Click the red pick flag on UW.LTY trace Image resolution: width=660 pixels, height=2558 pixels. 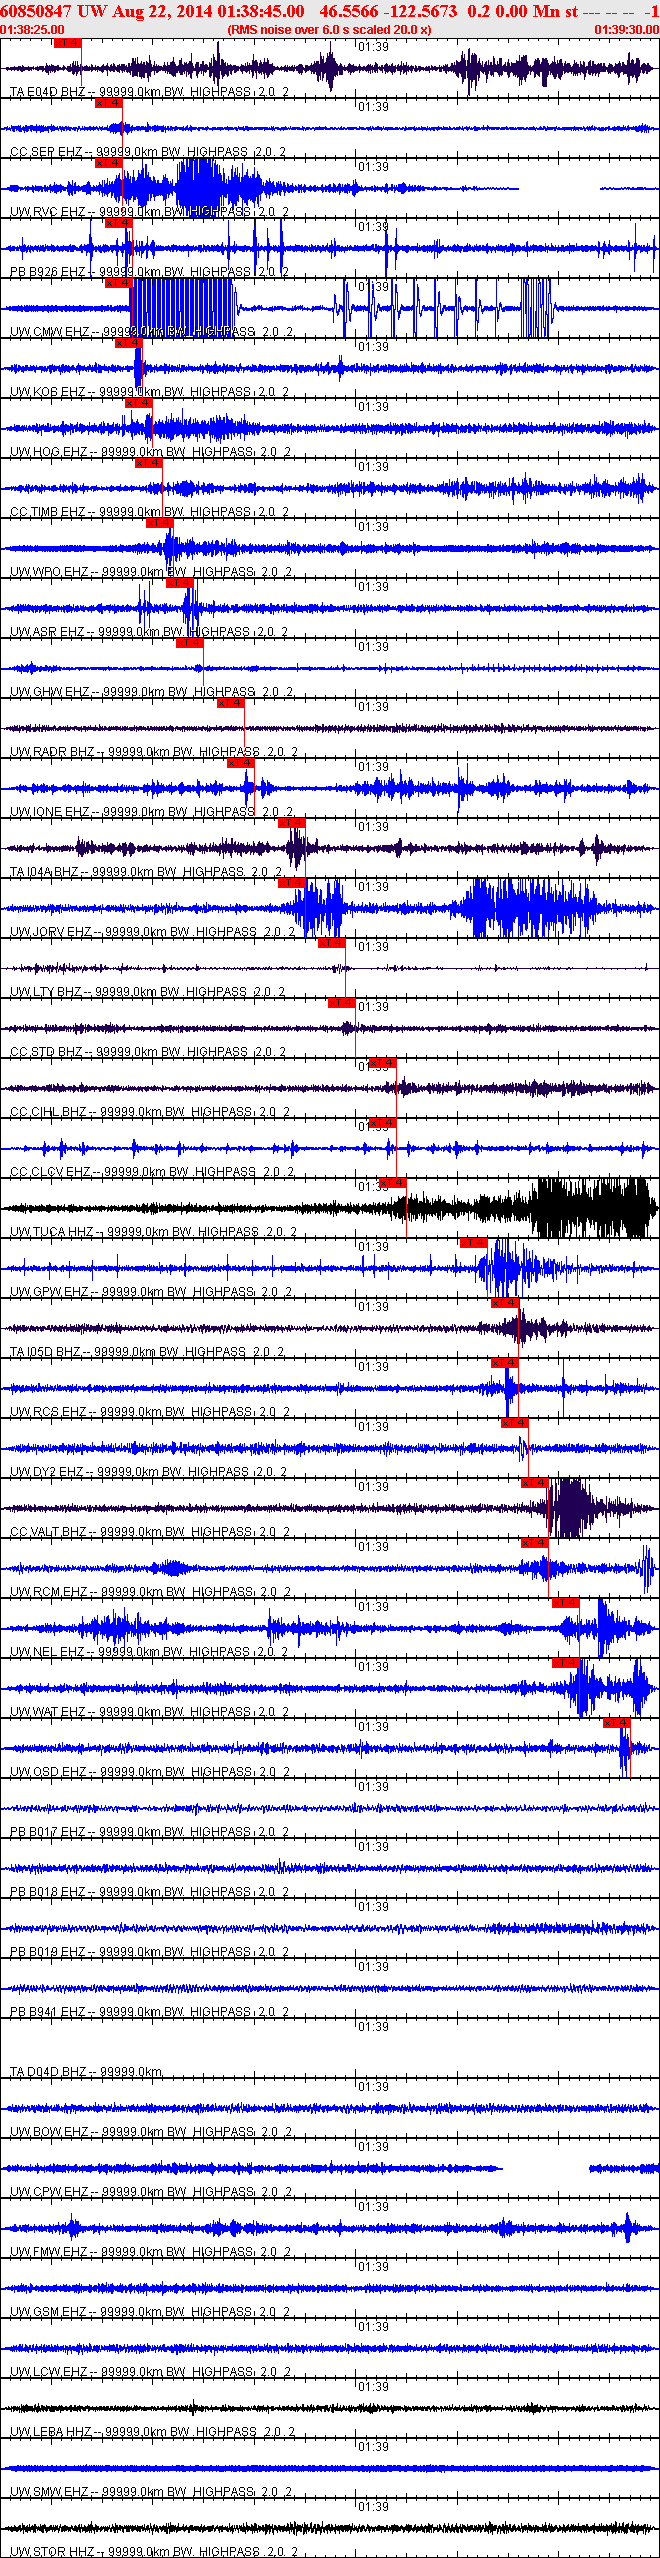(332, 943)
